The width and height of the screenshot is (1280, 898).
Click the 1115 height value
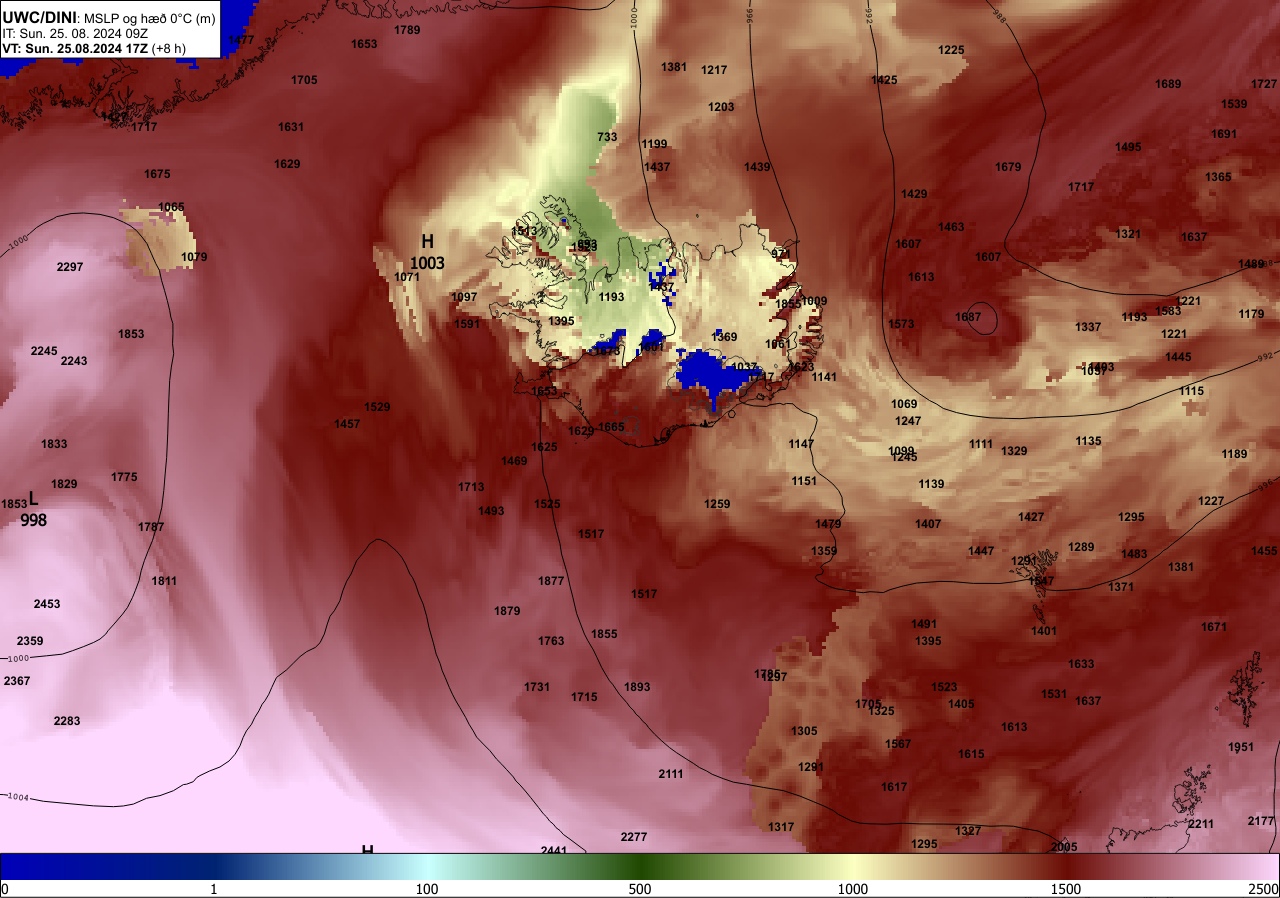tap(1191, 391)
